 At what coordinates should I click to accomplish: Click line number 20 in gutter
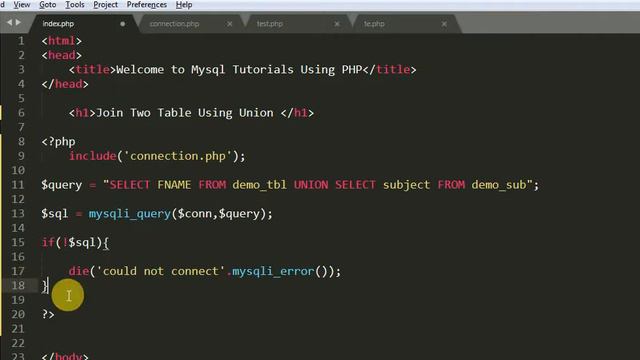(x=18, y=314)
